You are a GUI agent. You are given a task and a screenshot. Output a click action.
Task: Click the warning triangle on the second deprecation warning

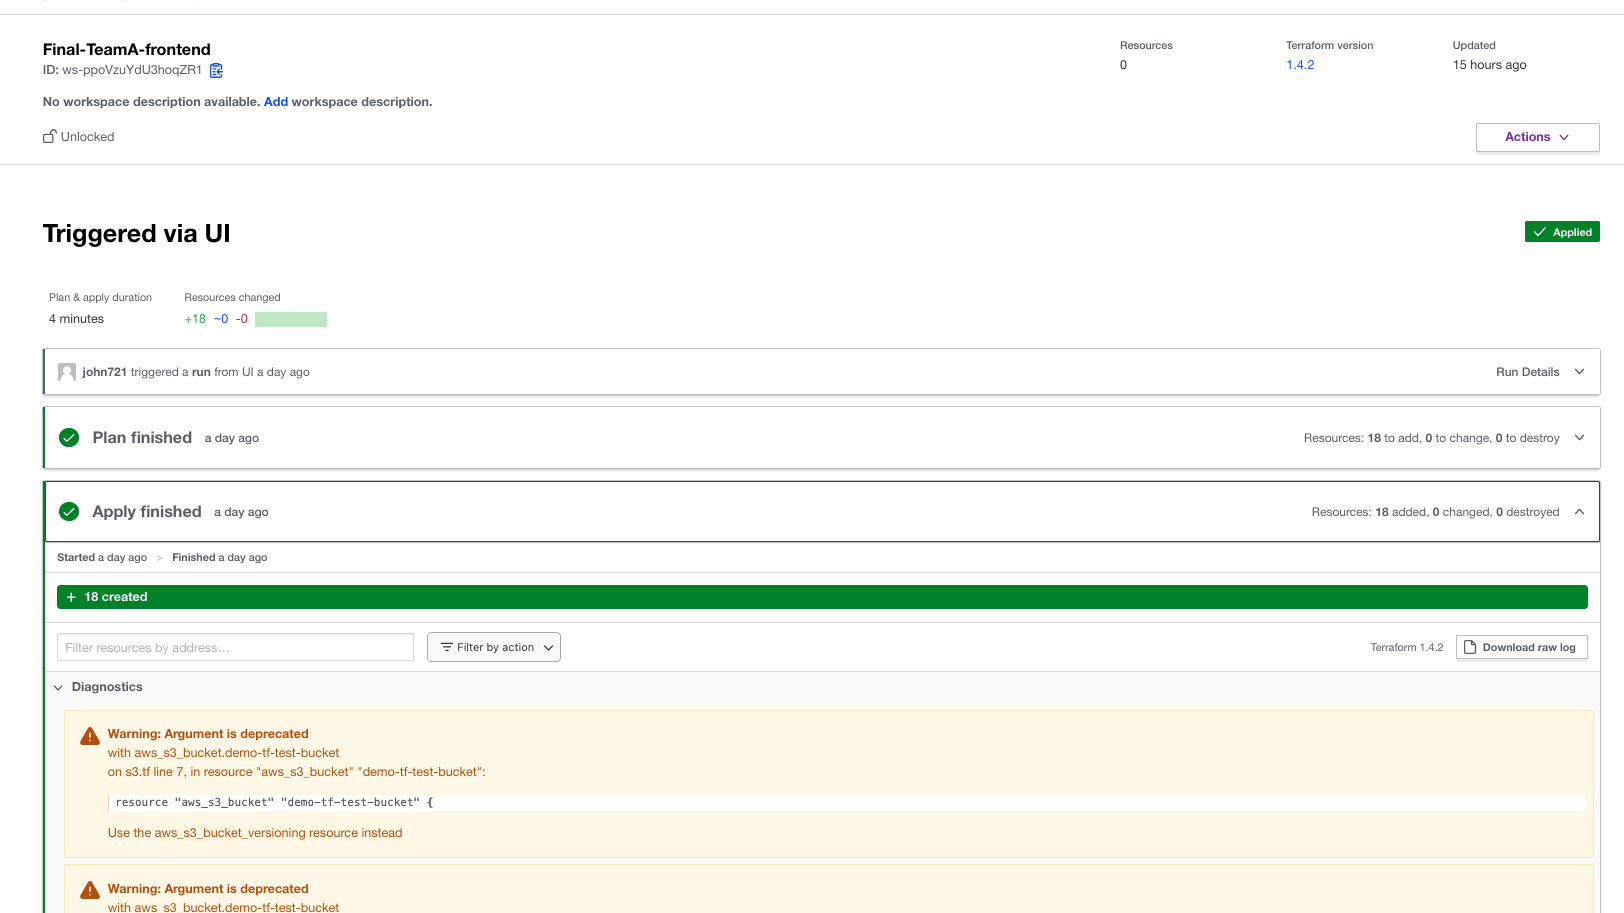tap(89, 890)
